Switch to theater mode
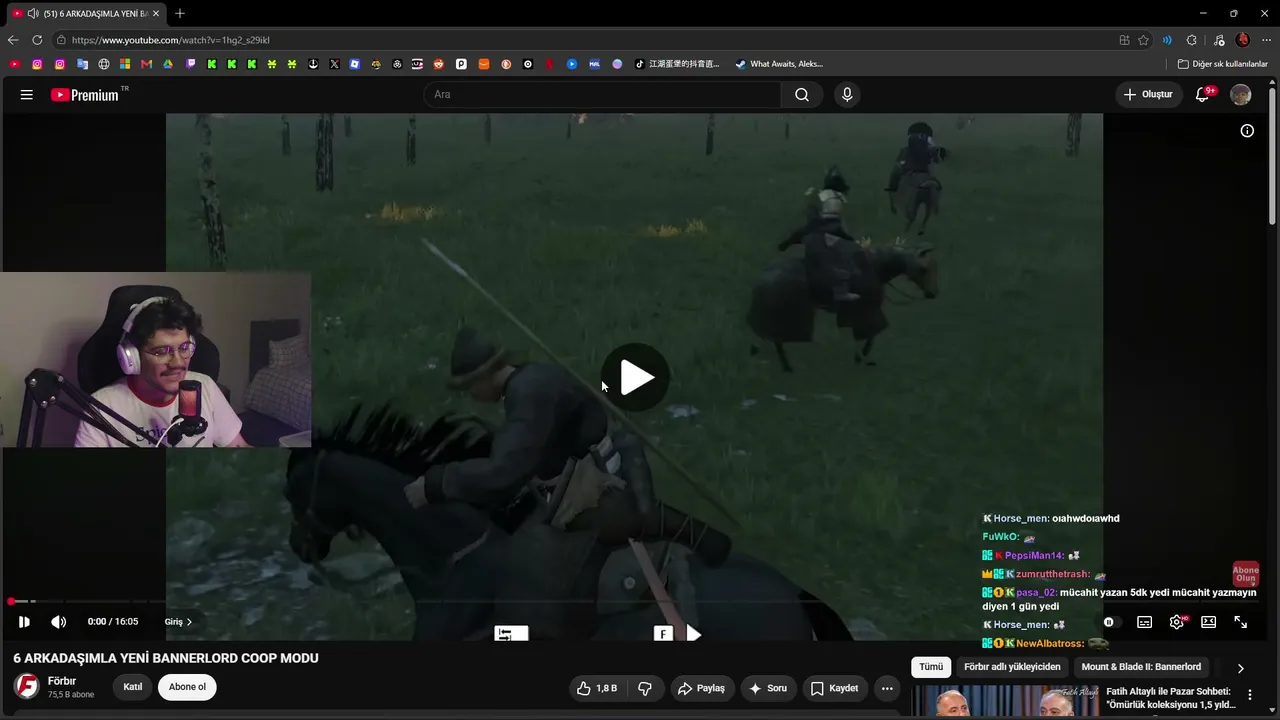1280x720 pixels. click(1208, 622)
